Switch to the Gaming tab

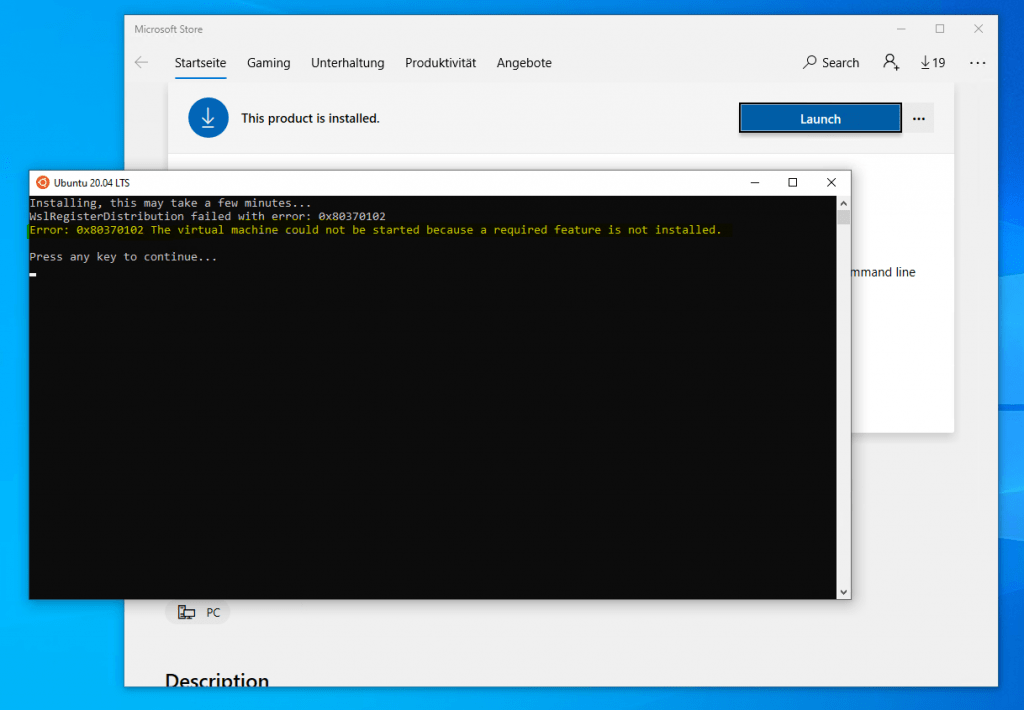click(x=268, y=63)
